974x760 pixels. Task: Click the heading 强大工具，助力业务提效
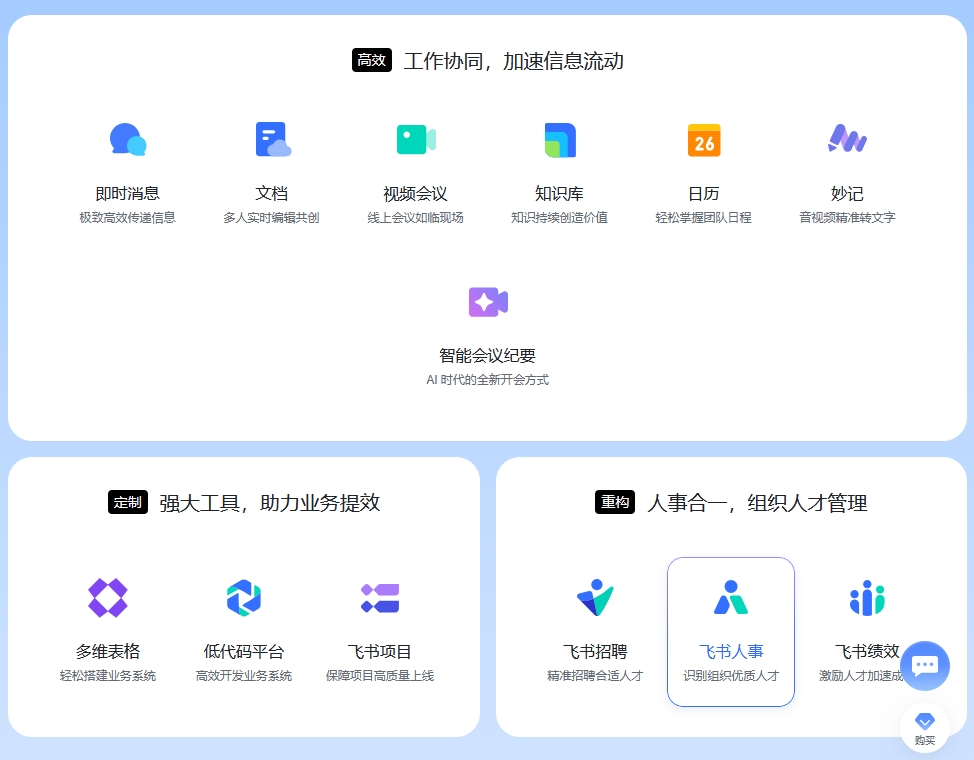(270, 503)
